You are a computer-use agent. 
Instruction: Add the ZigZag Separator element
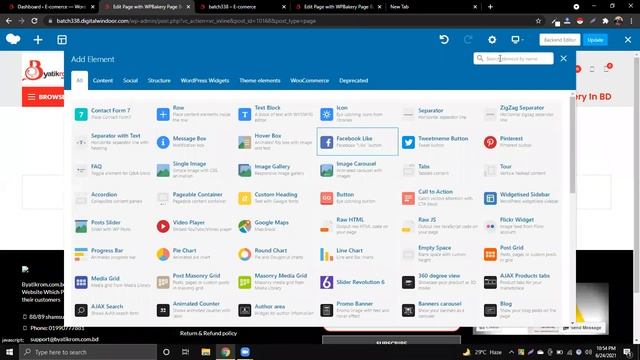click(x=520, y=114)
